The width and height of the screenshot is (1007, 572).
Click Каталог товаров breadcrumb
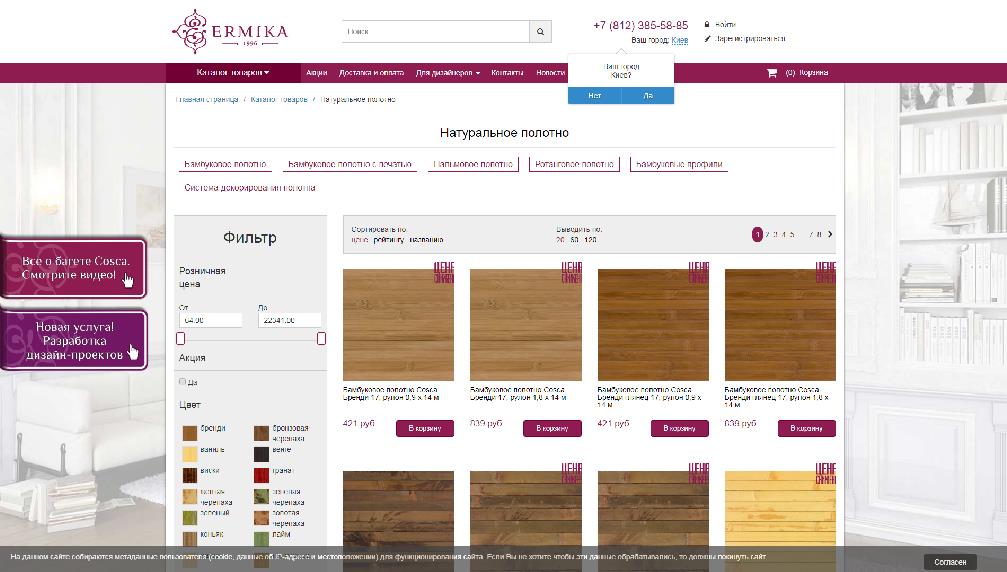(x=279, y=100)
